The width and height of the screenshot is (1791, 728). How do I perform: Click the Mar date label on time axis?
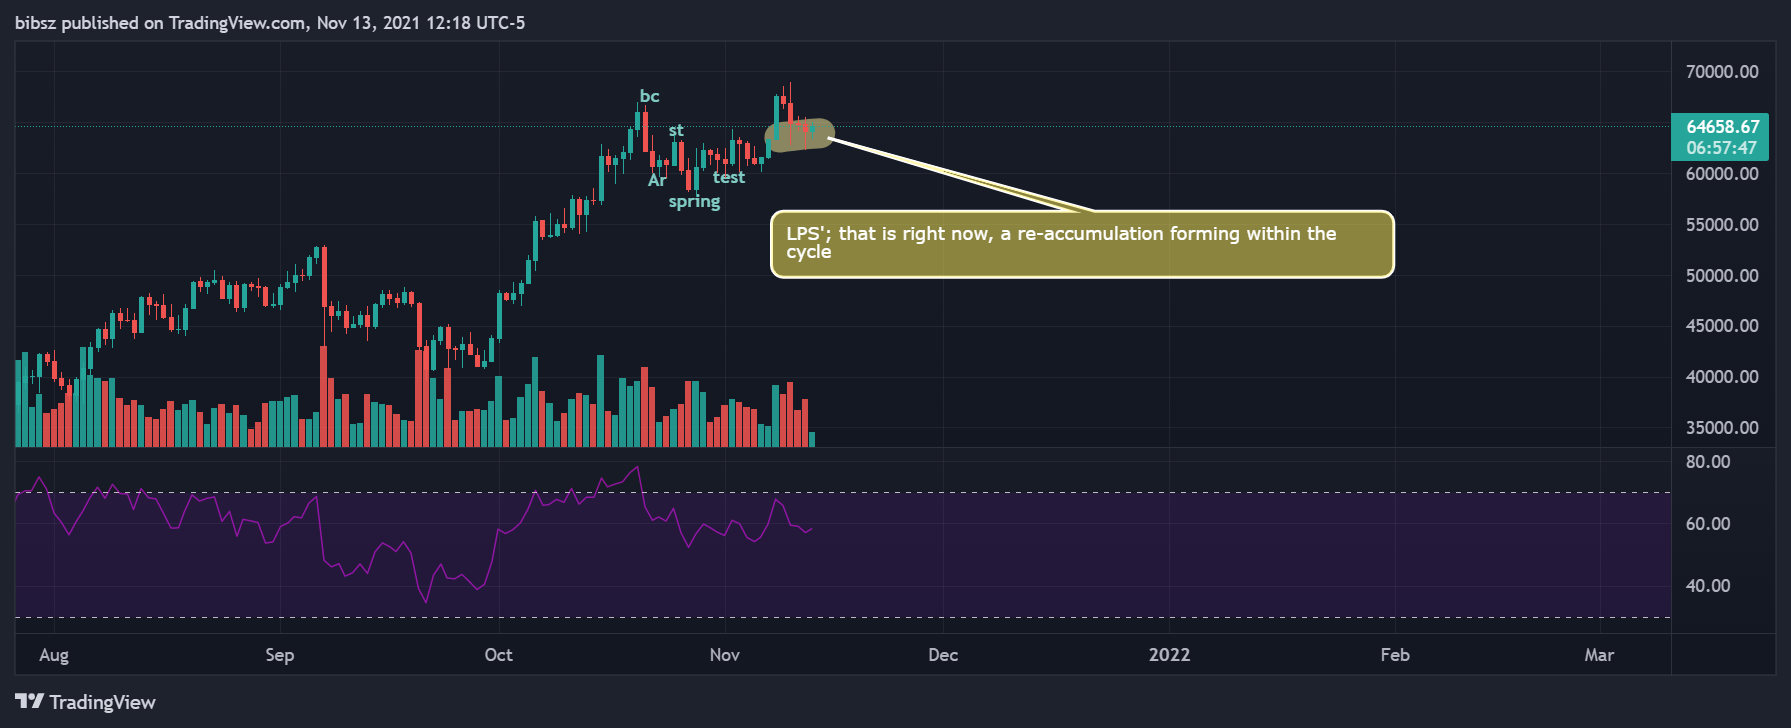pos(1599,655)
